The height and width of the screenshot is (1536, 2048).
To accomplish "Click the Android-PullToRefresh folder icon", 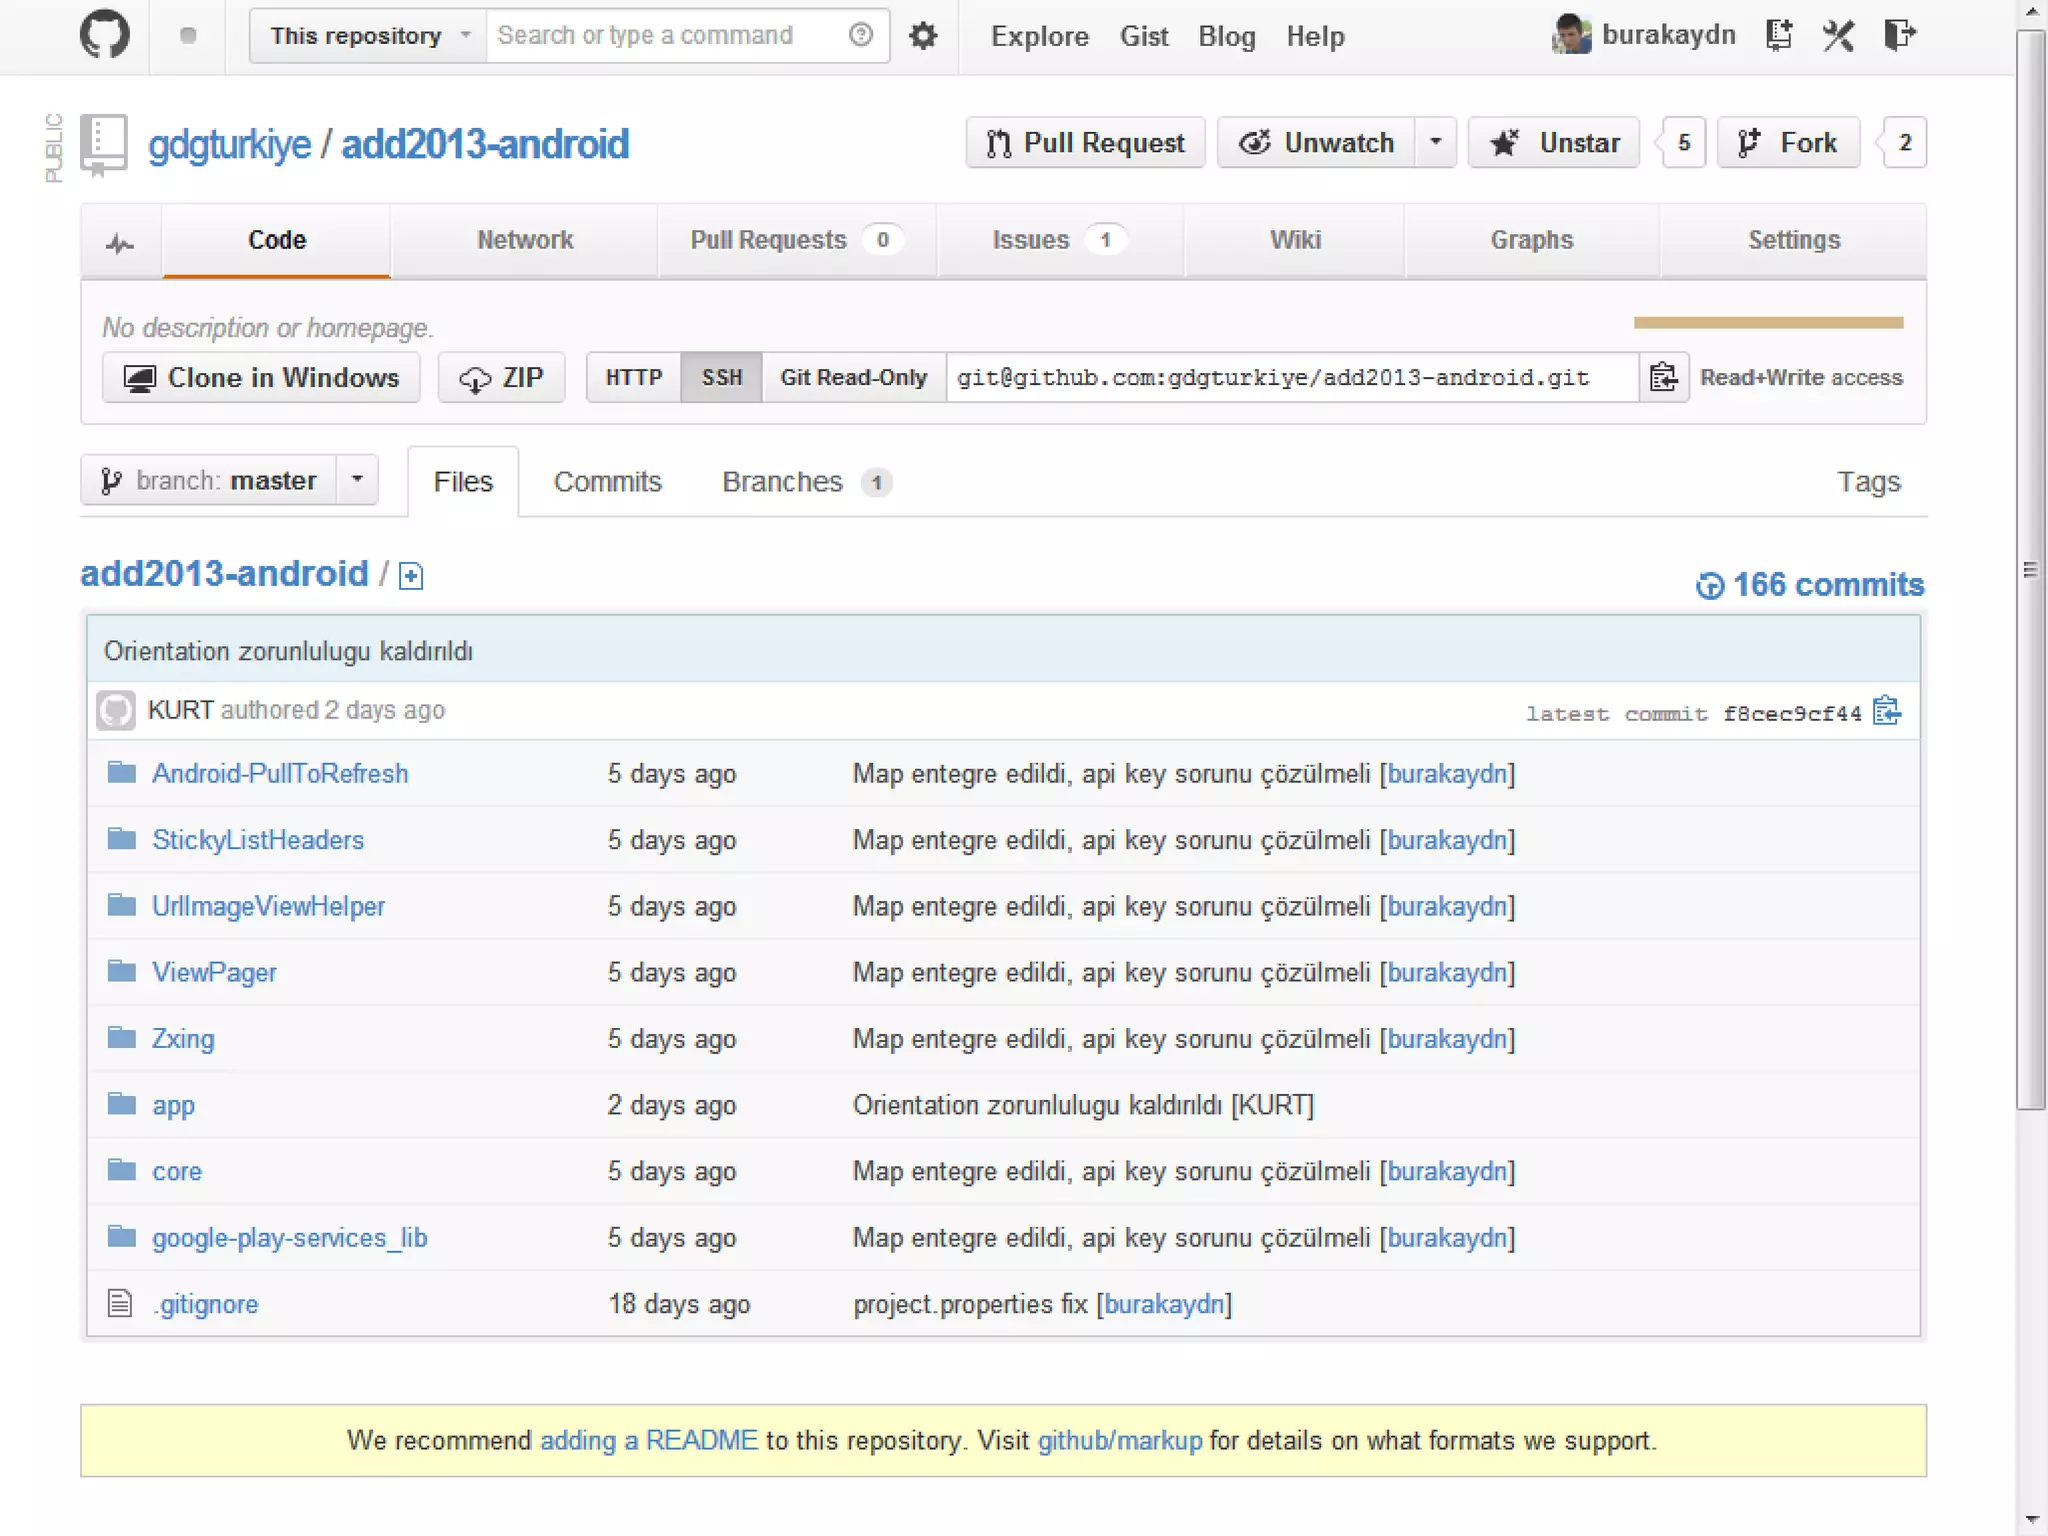I will coord(122,773).
